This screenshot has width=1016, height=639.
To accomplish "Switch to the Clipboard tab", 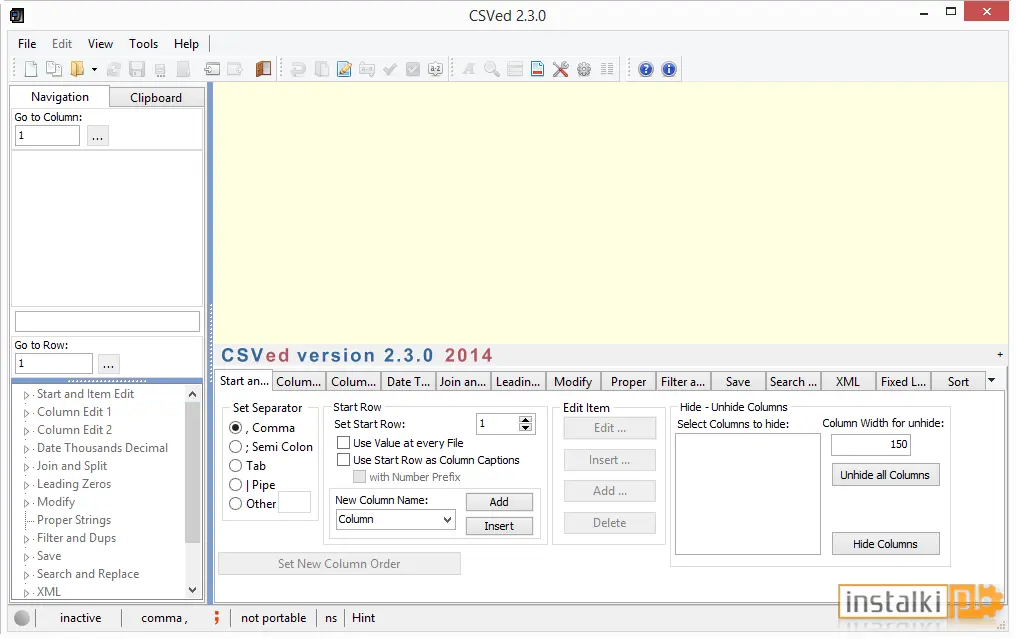I will coord(156,98).
